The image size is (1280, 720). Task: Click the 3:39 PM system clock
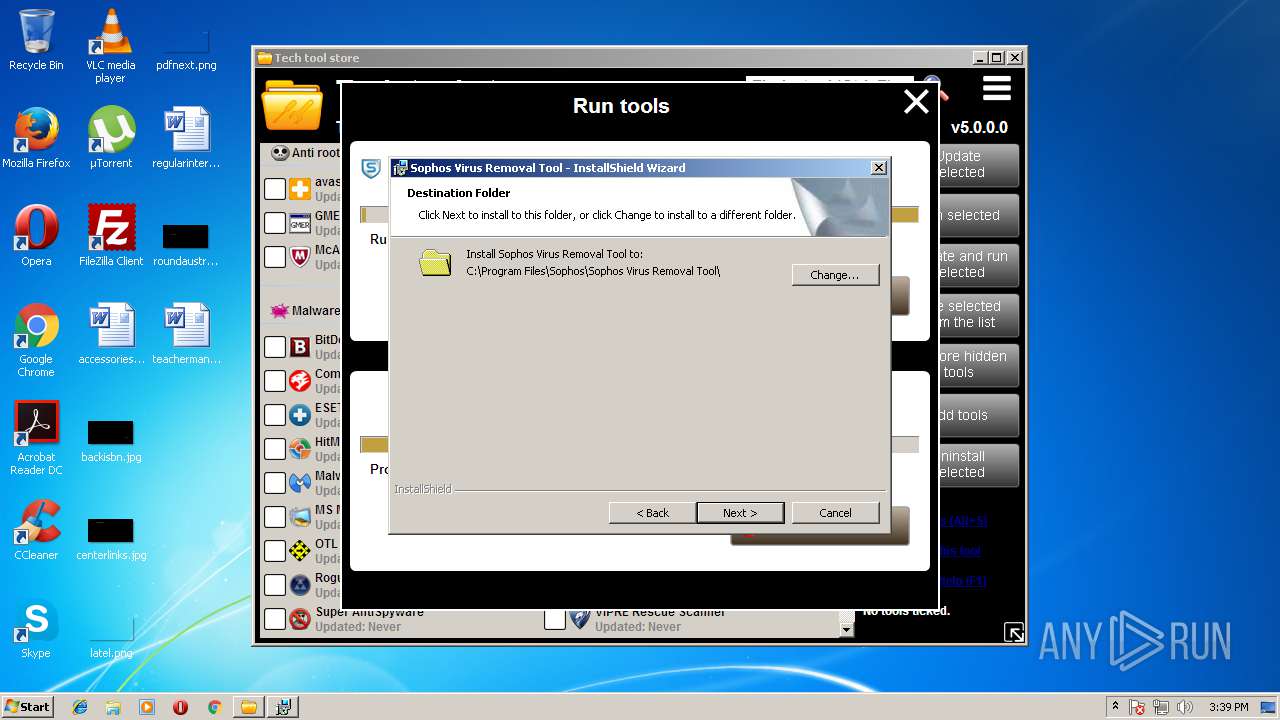pos(1228,707)
